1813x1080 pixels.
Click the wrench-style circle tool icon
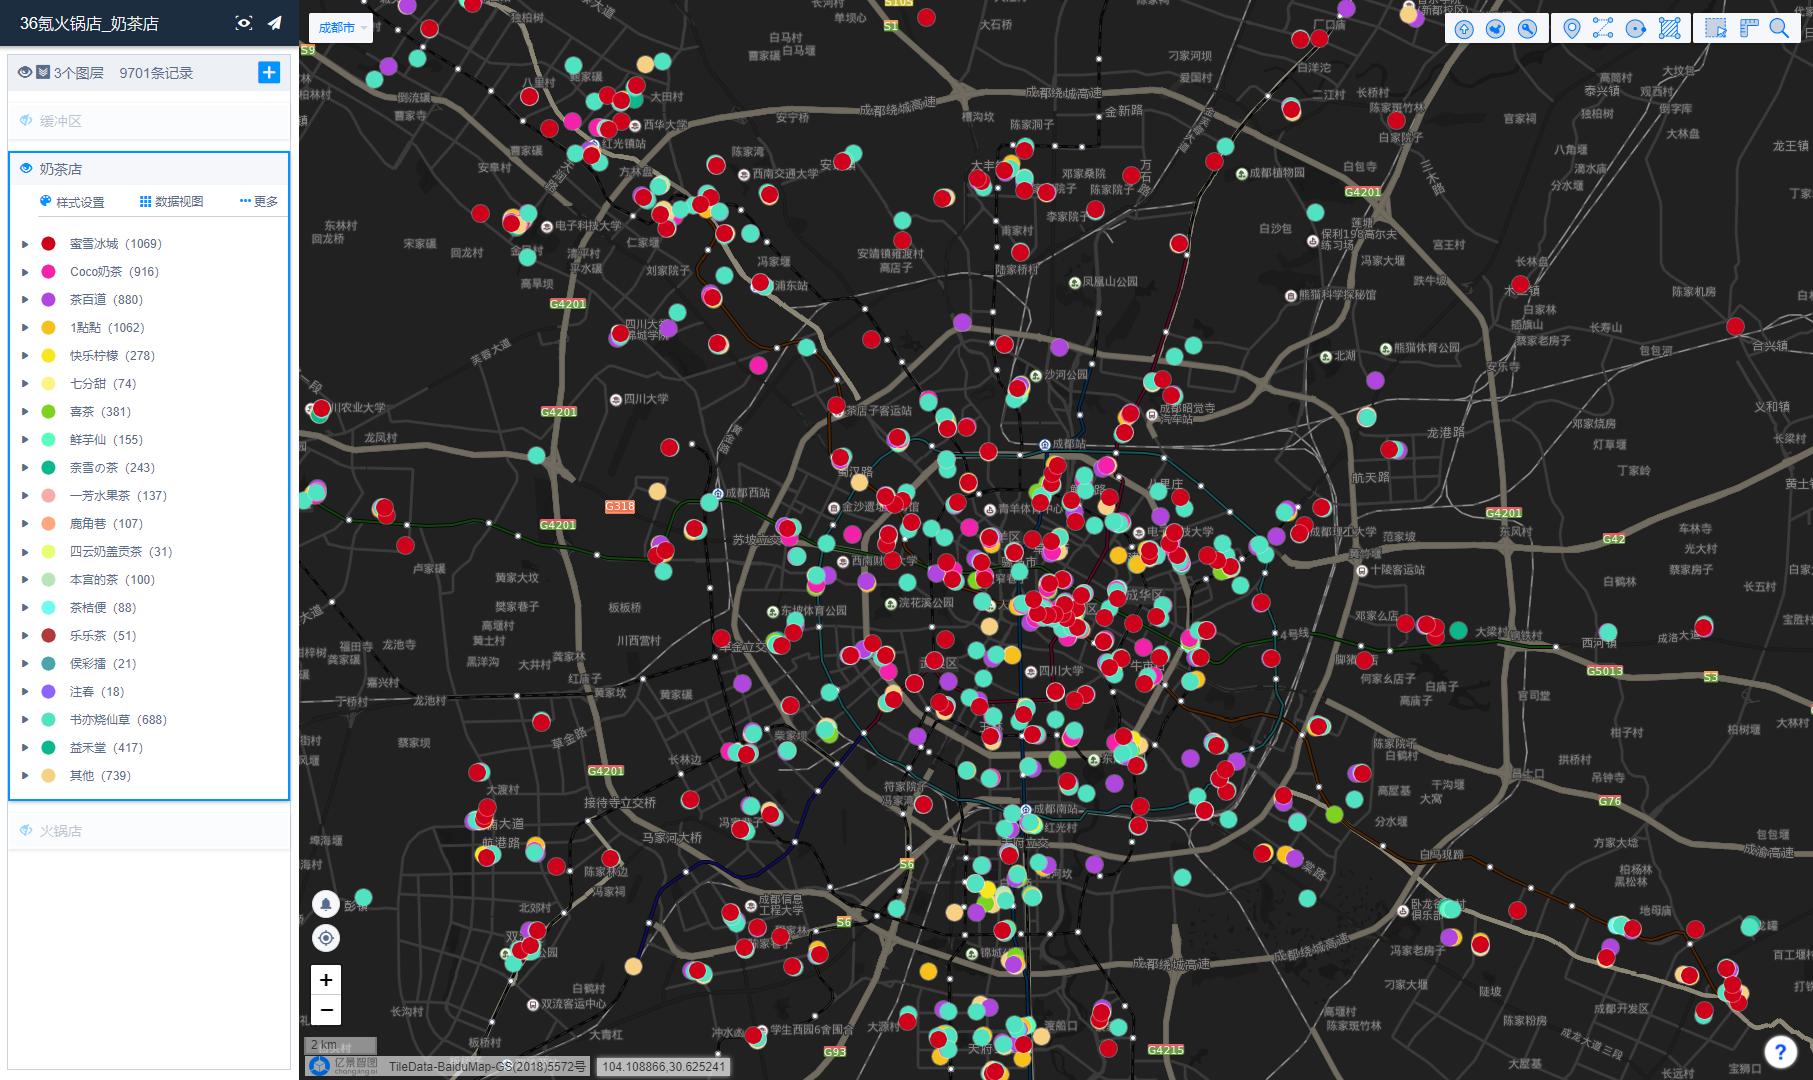coord(1528,29)
